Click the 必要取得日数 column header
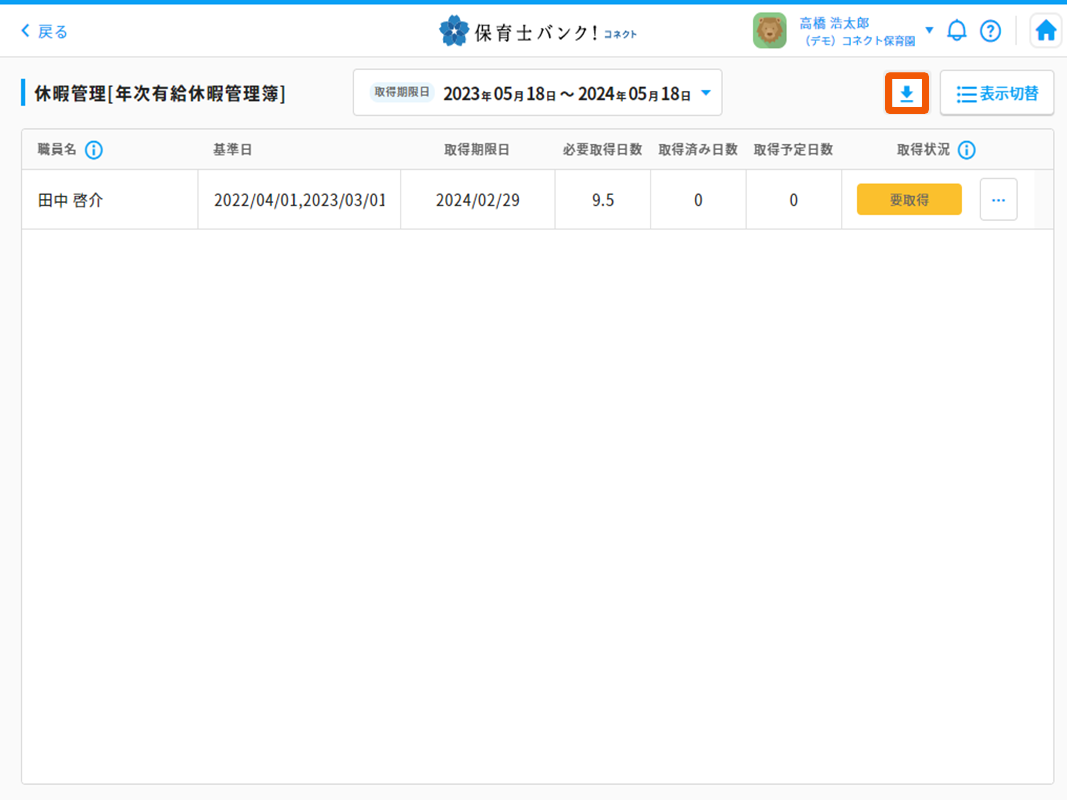The height and width of the screenshot is (800, 1067). coord(602,150)
